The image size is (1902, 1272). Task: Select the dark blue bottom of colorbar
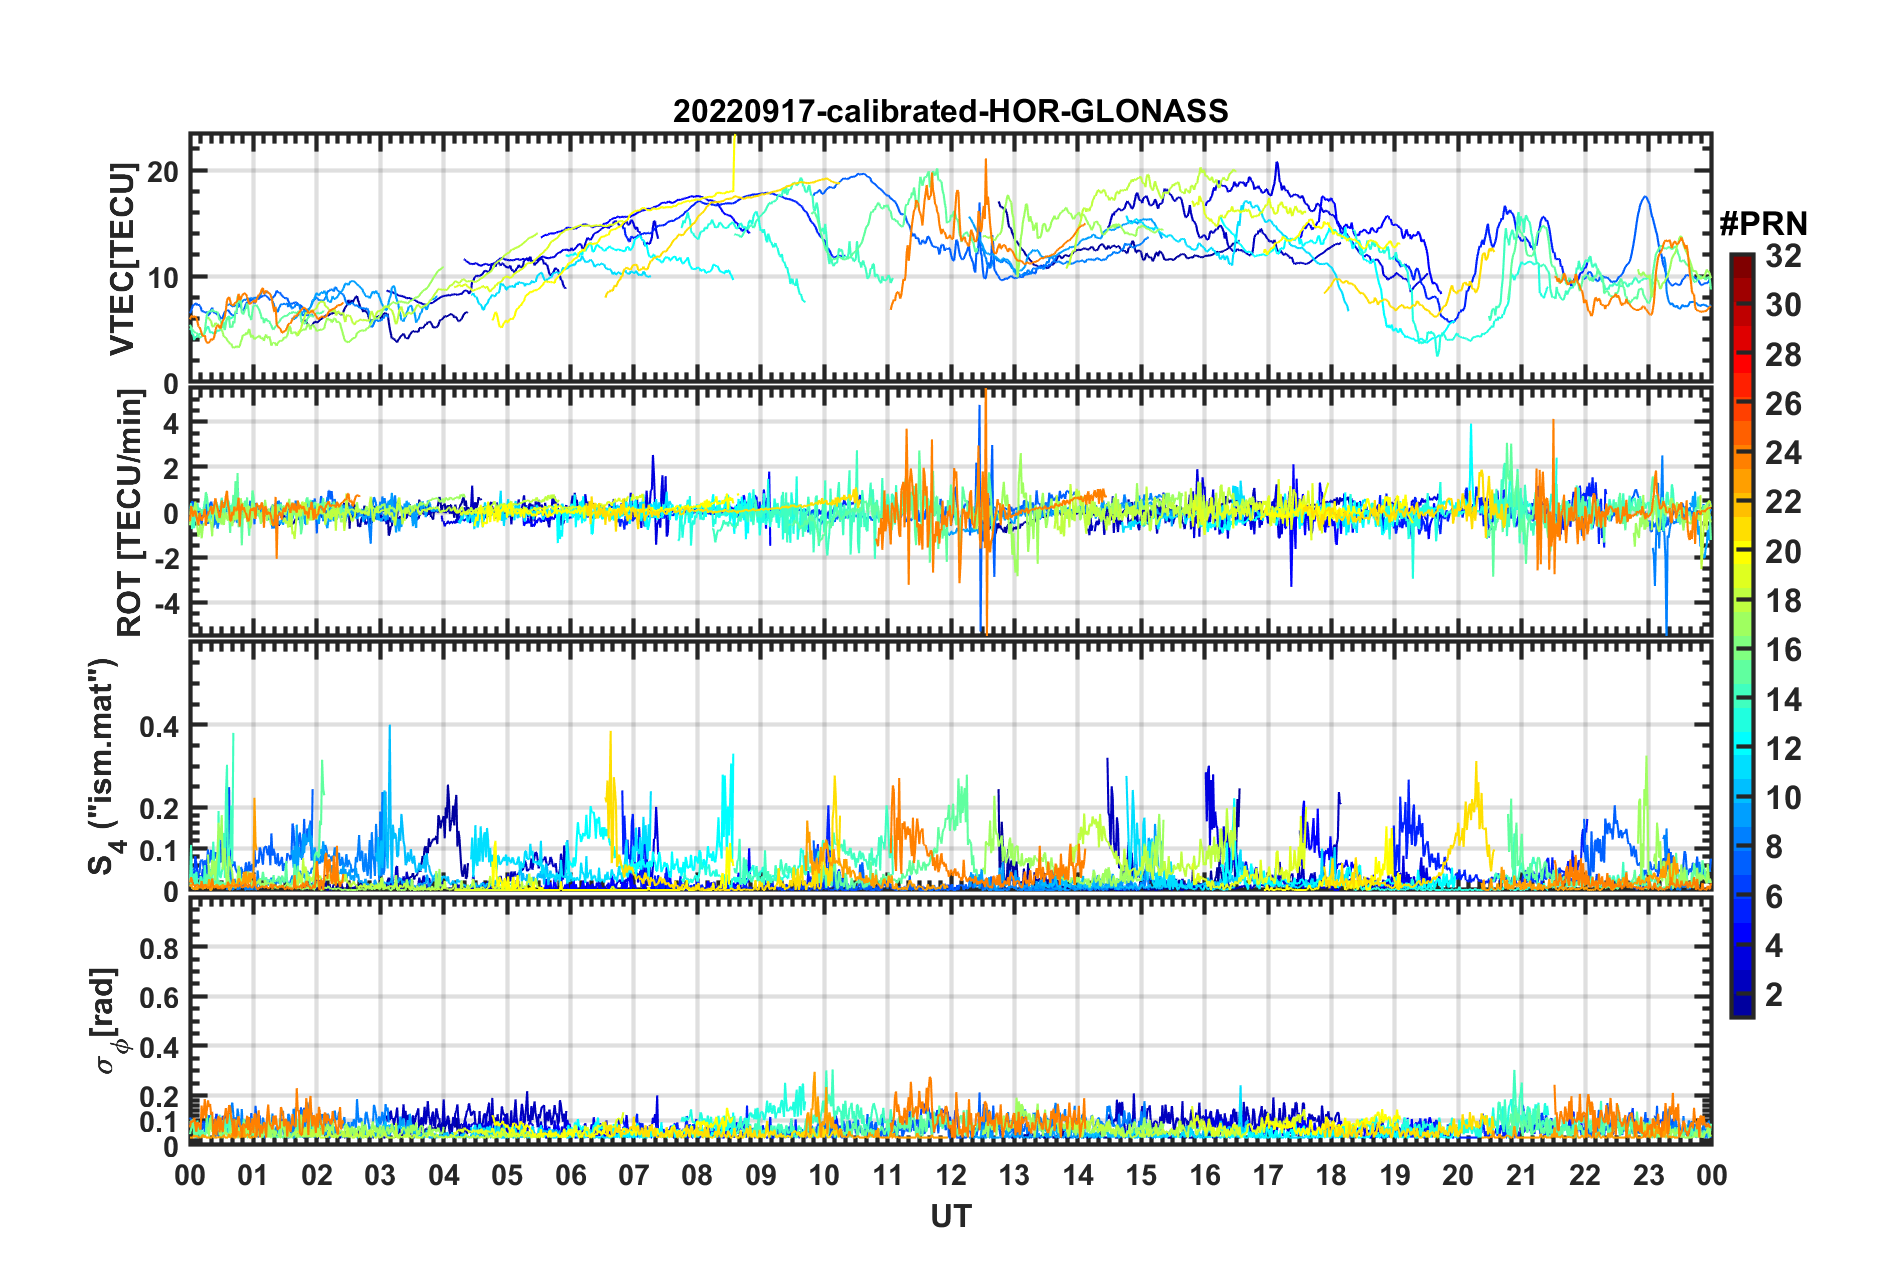(1741, 1010)
